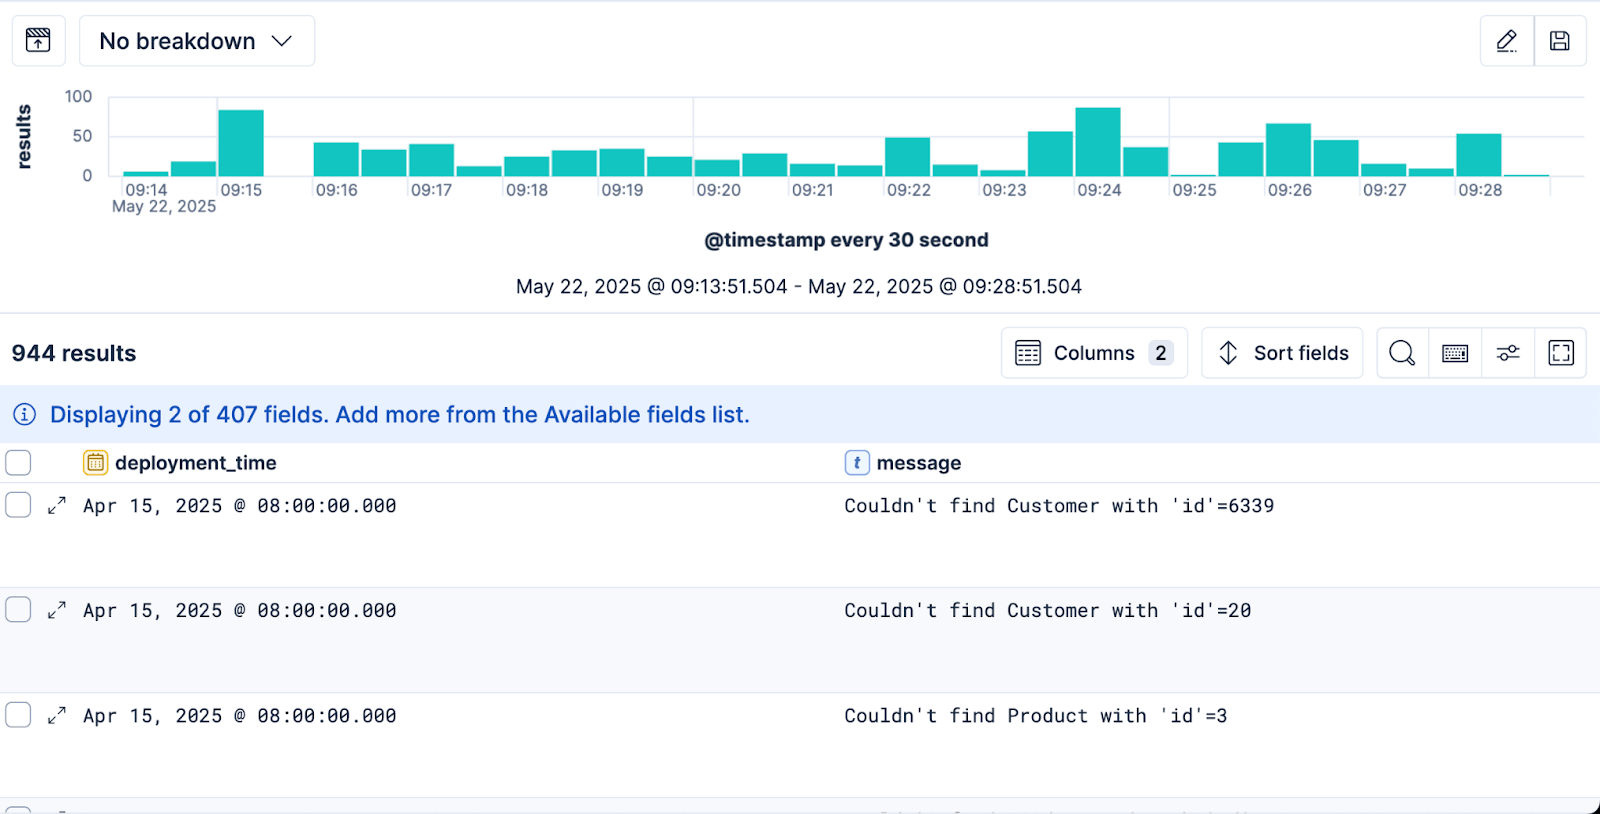Screen dimensions: 1600x814
Task: Click the message column header
Action: click(x=918, y=463)
